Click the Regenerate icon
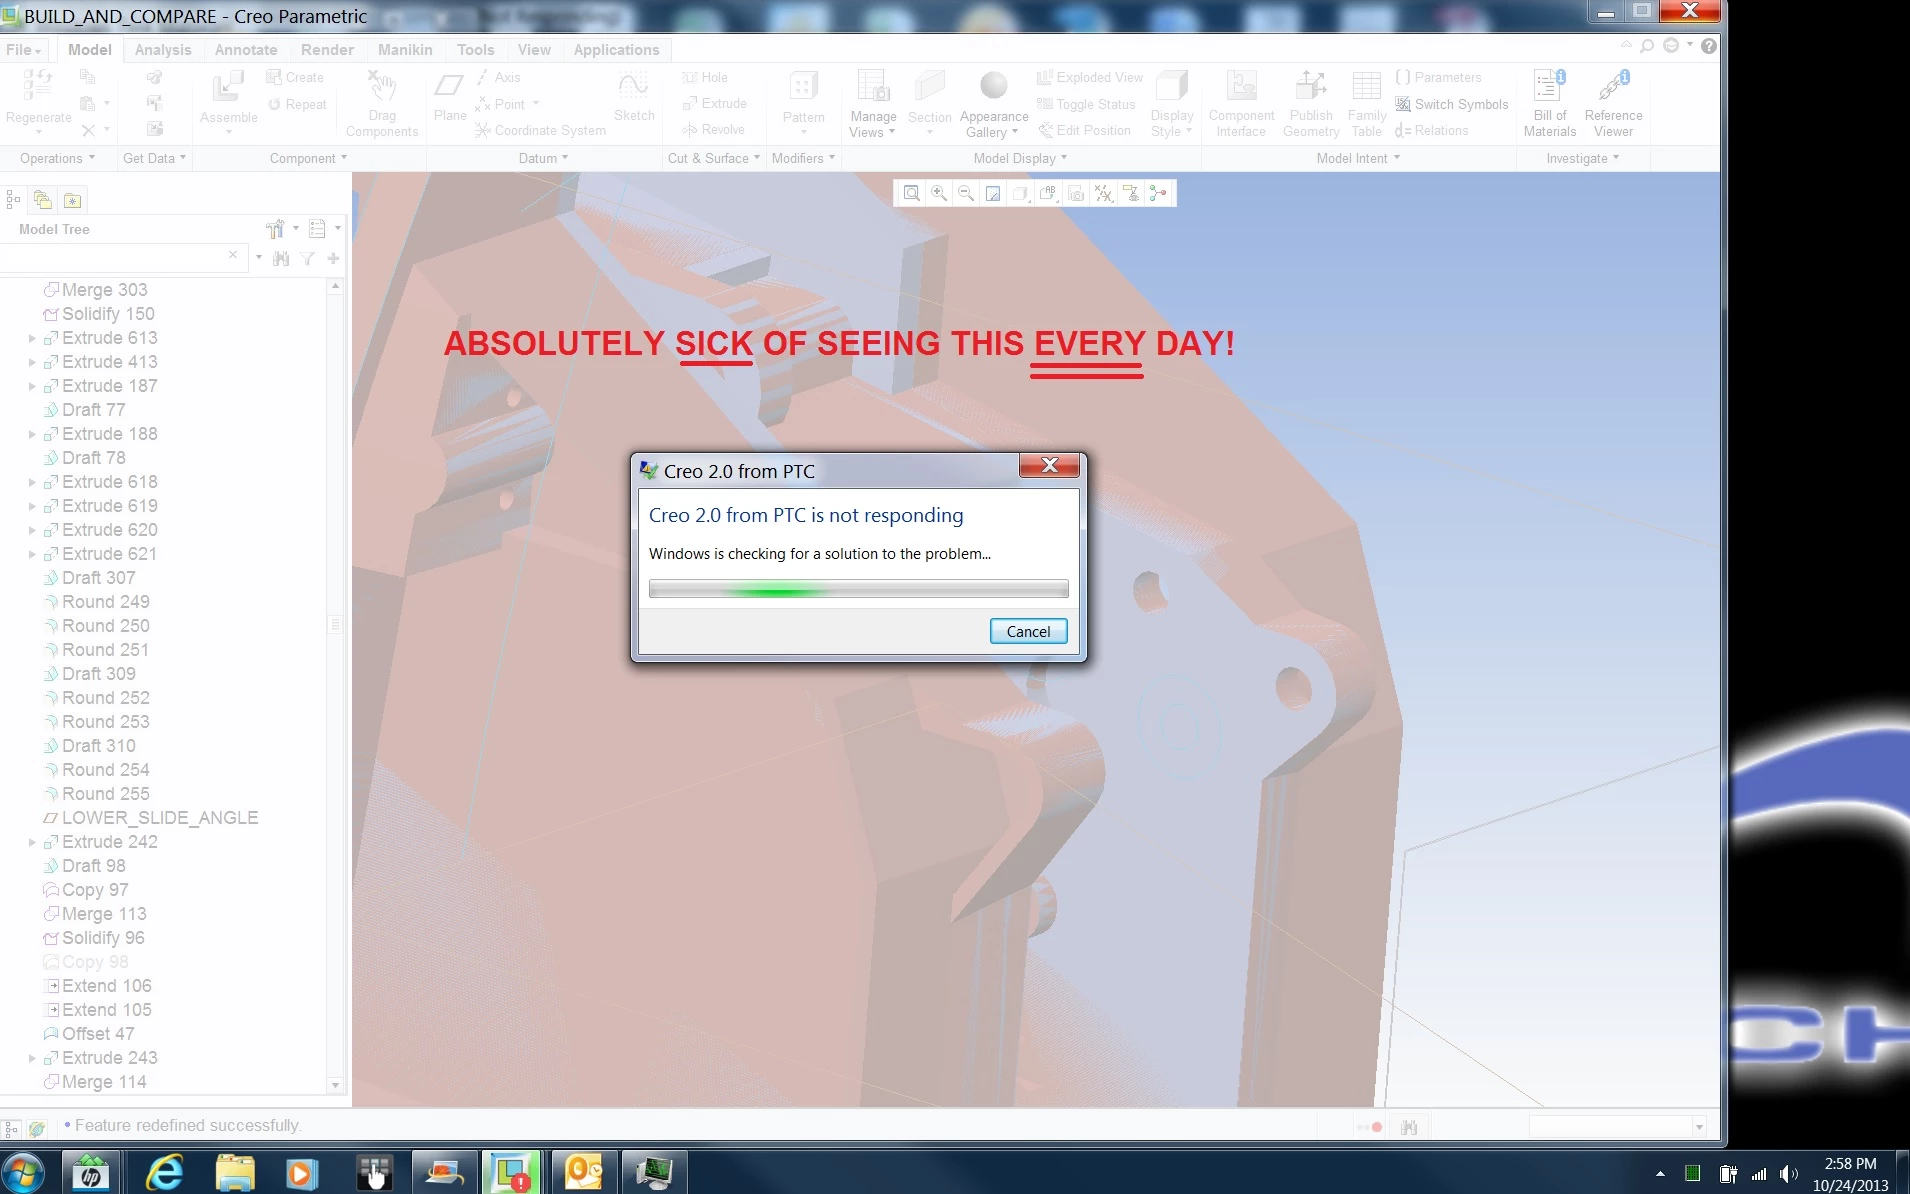 pos(38,87)
